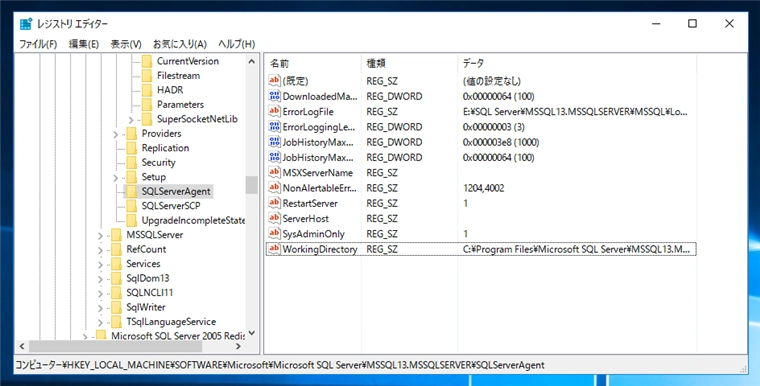760x386 pixels.
Task: Sort by the データ column header
Action: coord(577,63)
